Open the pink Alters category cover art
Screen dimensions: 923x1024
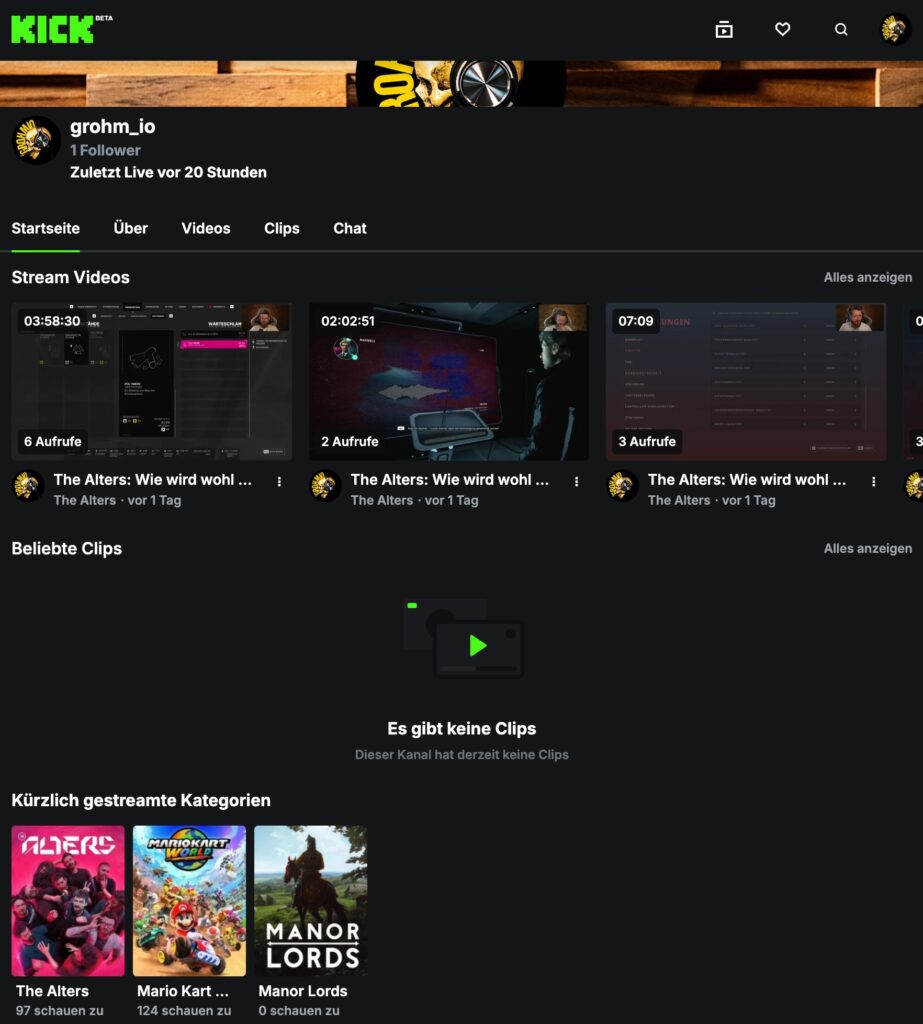pos(68,901)
